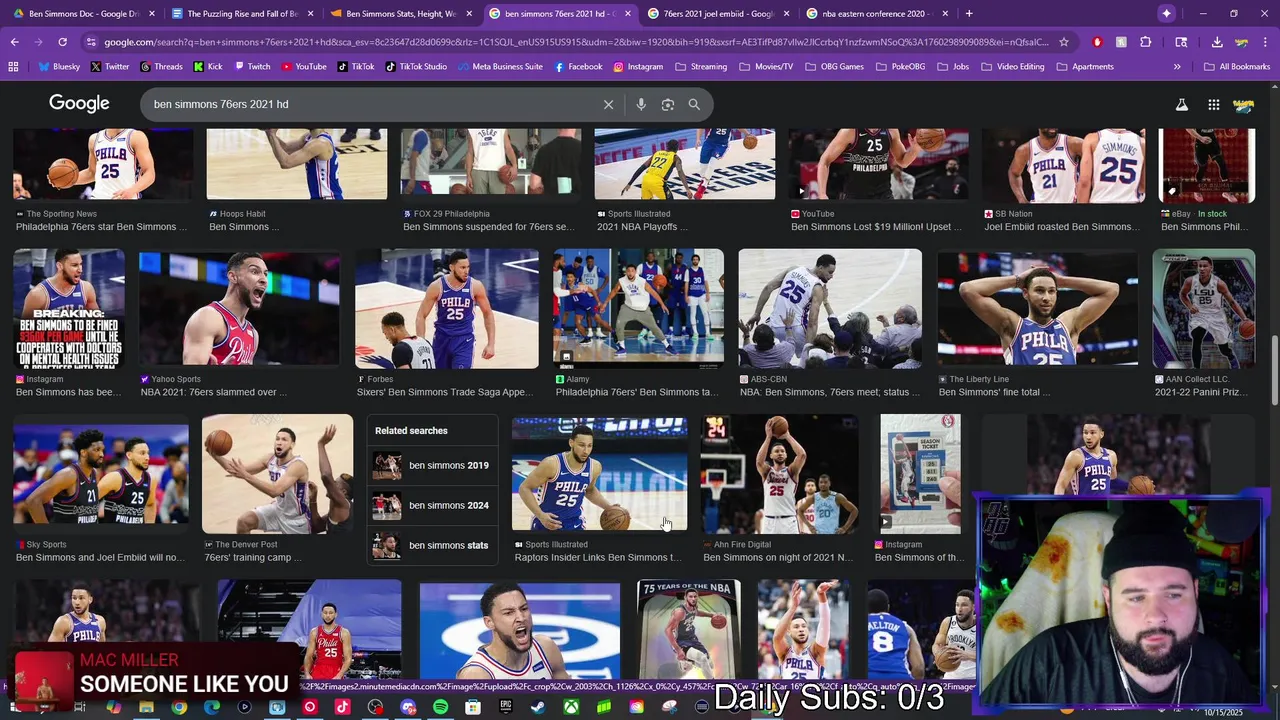View site information for google.com
The image size is (1280, 720).
(92, 42)
